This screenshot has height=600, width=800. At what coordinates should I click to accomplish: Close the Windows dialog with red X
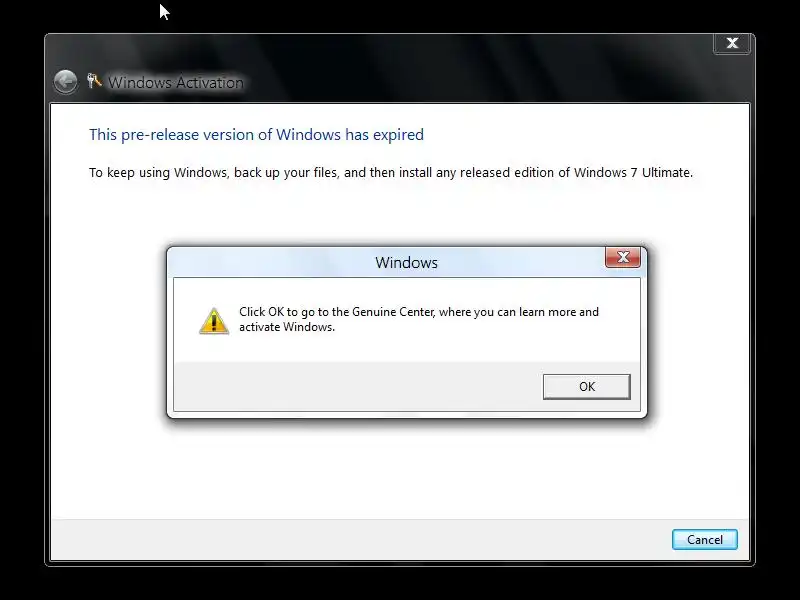(622, 257)
